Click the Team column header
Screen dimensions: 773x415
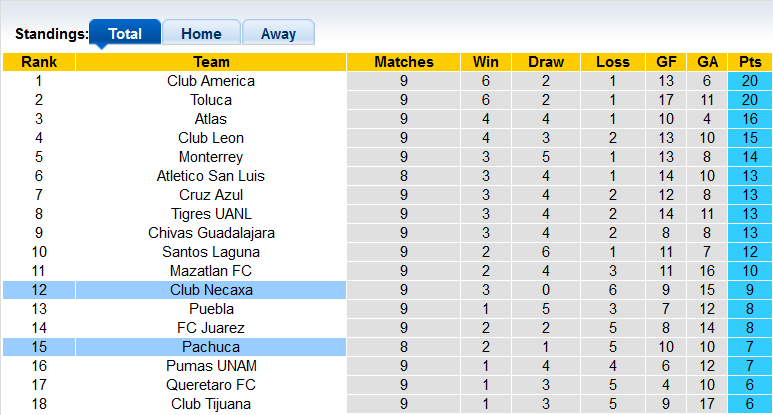211,62
